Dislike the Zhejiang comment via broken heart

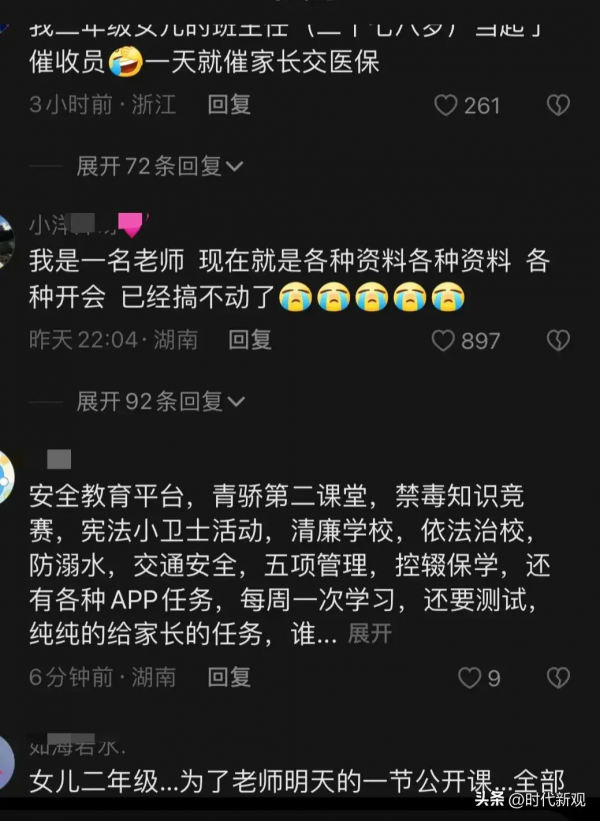[558, 105]
